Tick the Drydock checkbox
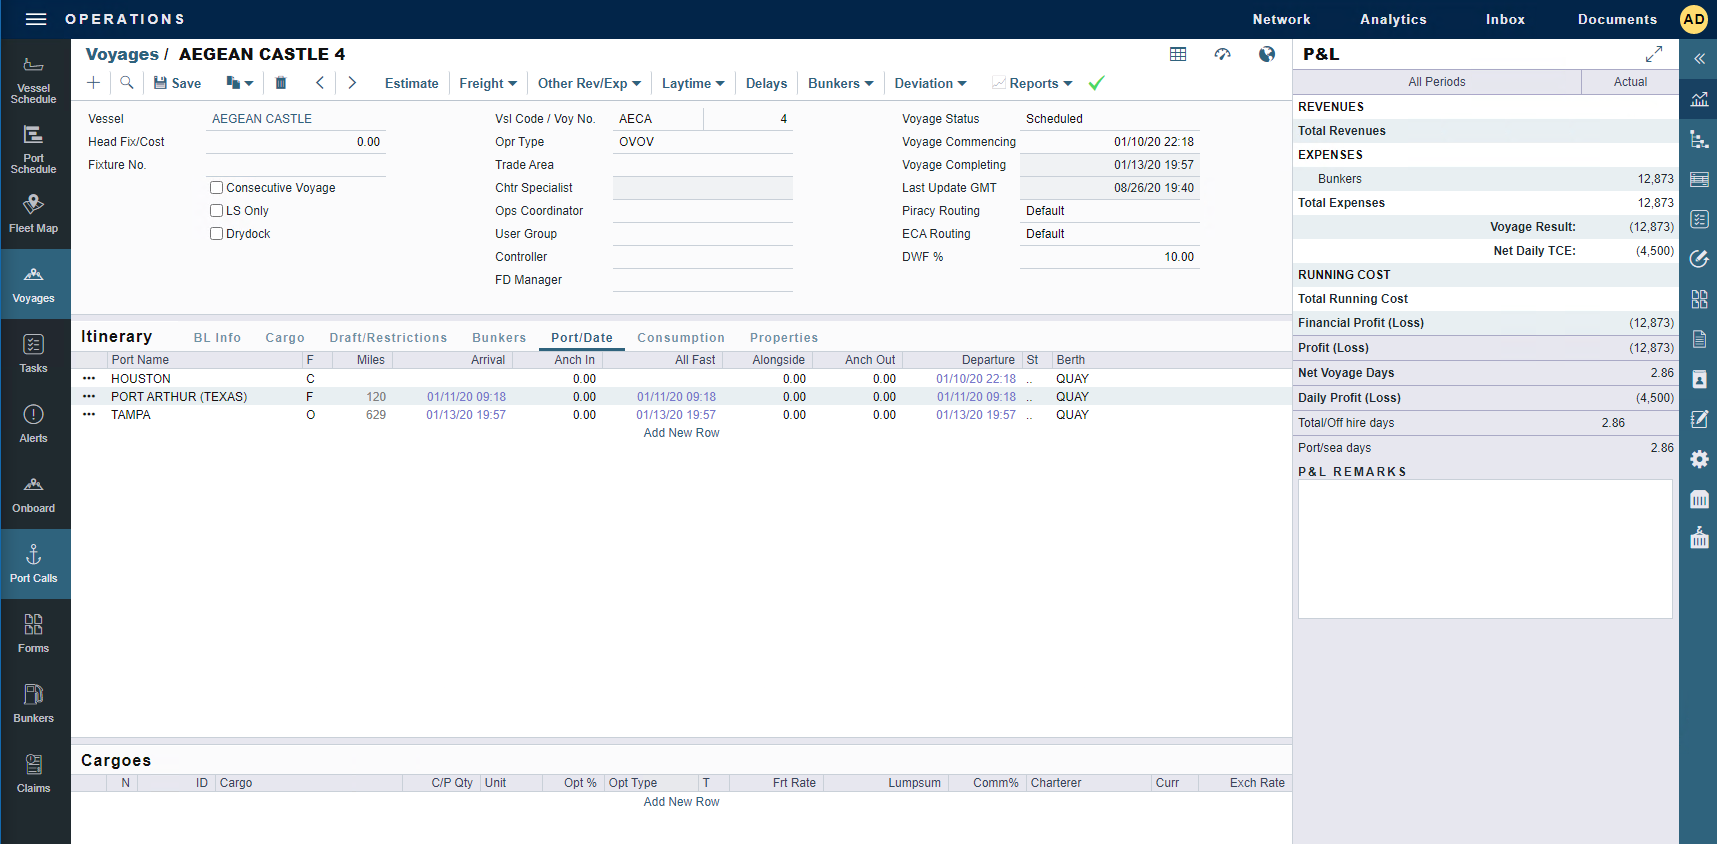Image resolution: width=1717 pixels, height=844 pixels. [216, 234]
